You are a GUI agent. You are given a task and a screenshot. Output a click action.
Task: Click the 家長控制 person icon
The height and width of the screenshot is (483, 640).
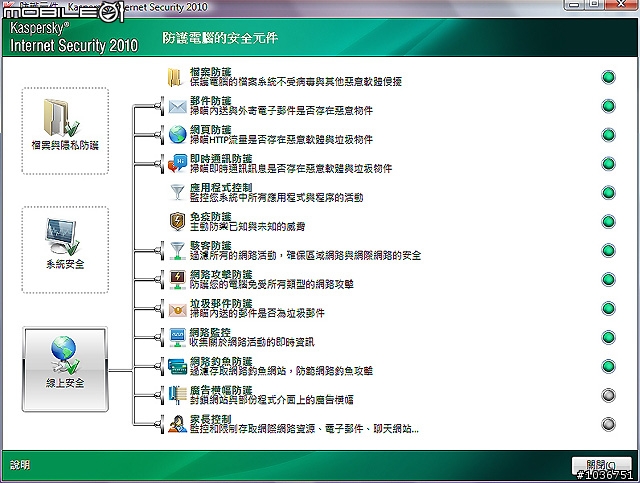click(177, 424)
